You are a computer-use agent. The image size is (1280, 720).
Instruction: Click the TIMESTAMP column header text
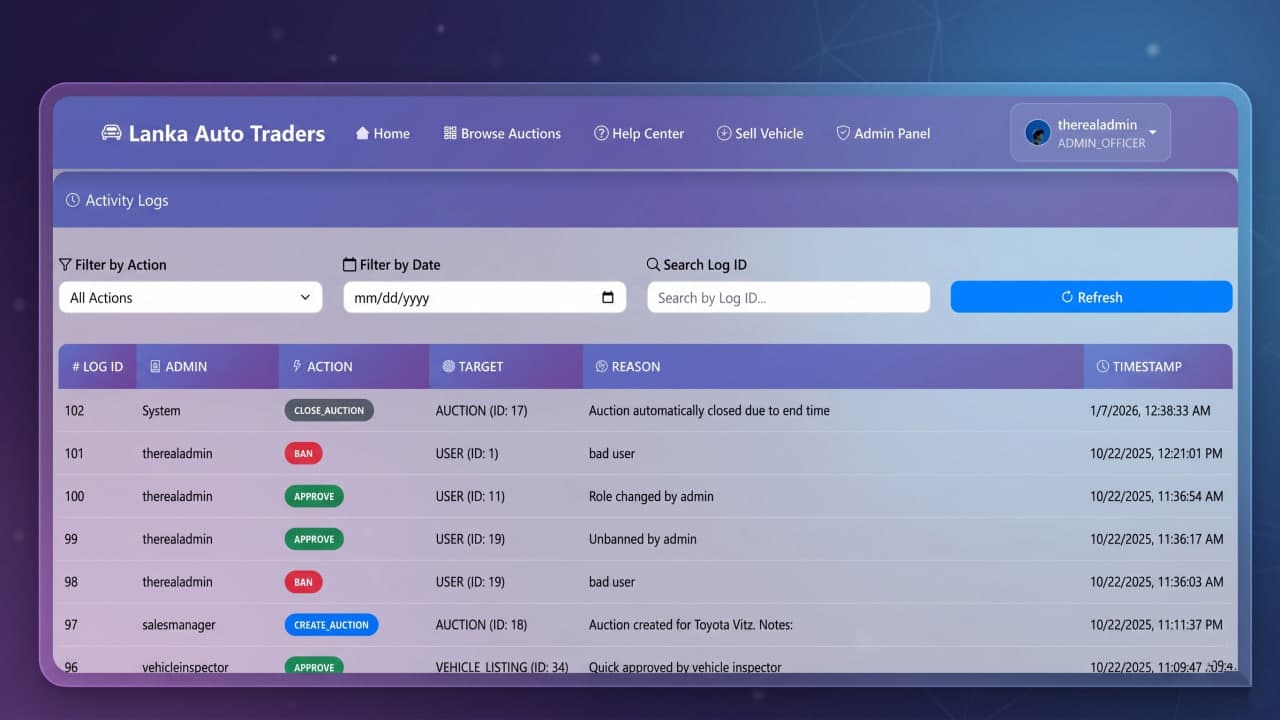coord(1147,367)
